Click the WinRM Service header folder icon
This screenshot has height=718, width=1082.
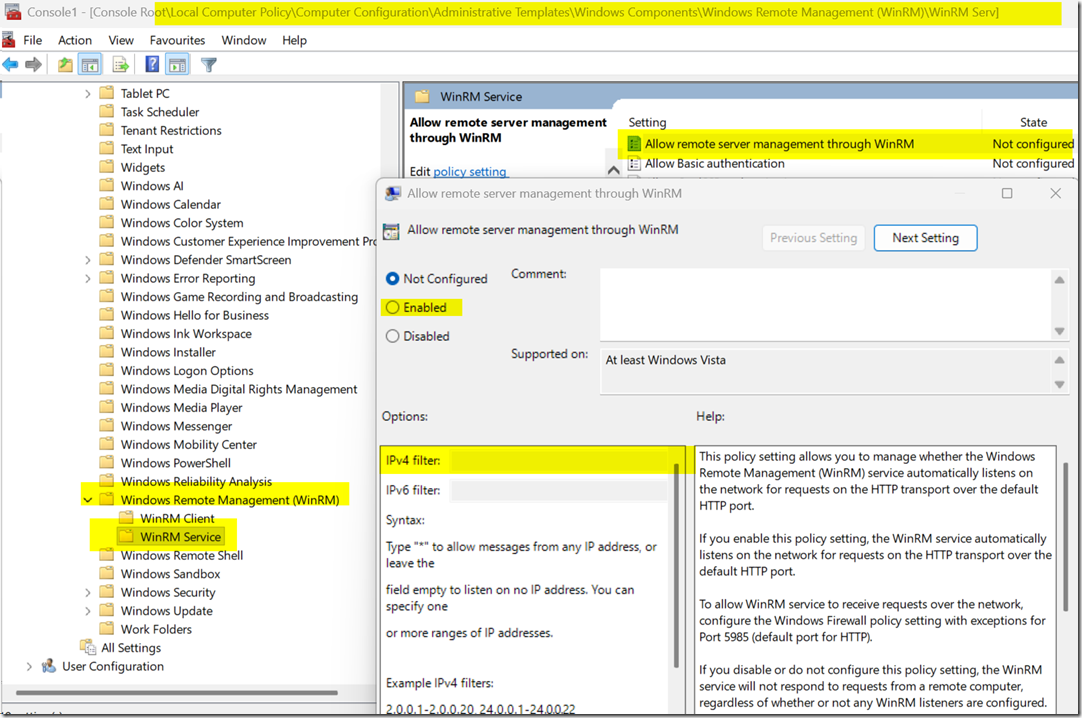coord(422,97)
